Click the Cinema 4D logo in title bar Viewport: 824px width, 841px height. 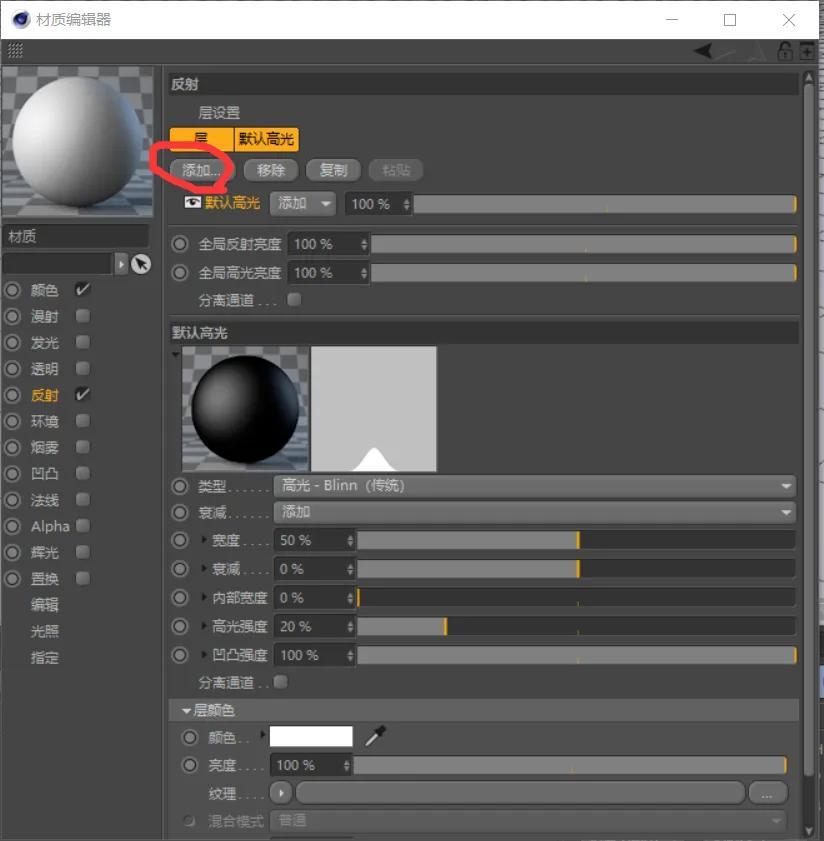click(x=21, y=19)
